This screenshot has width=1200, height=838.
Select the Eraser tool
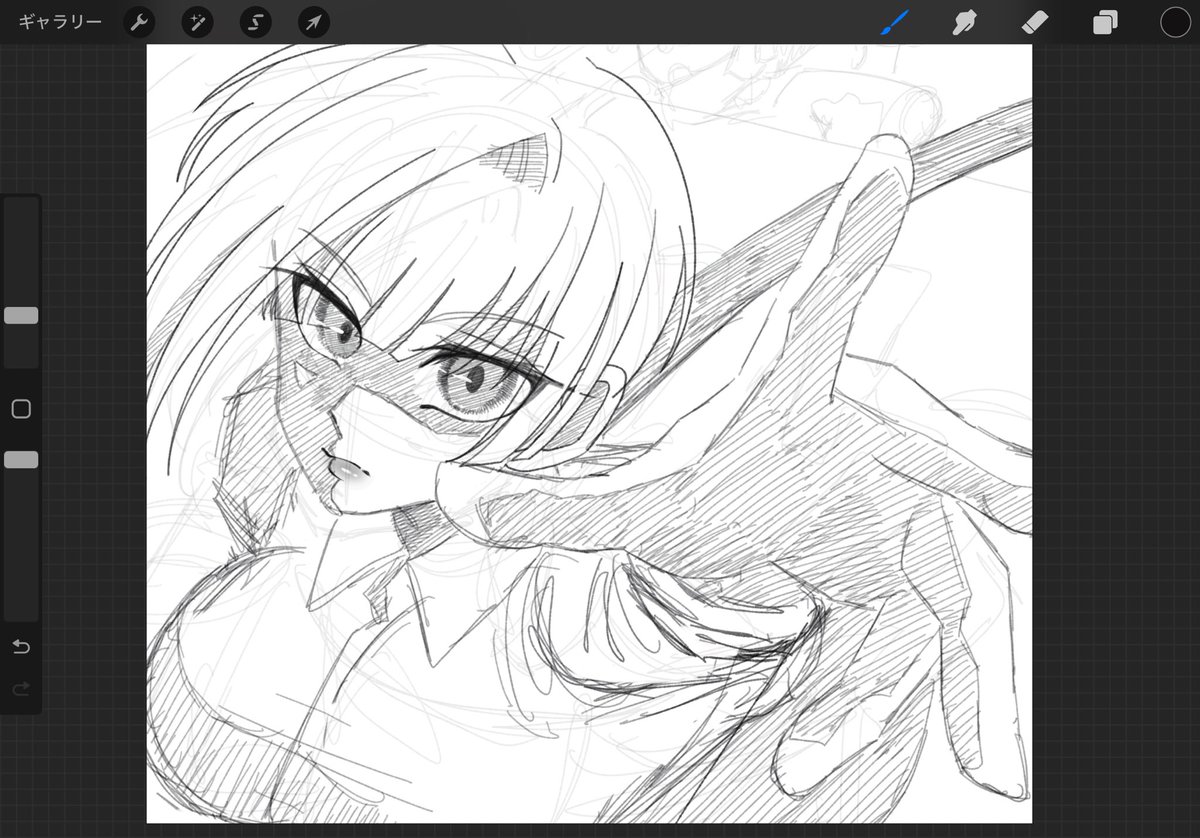(1034, 22)
